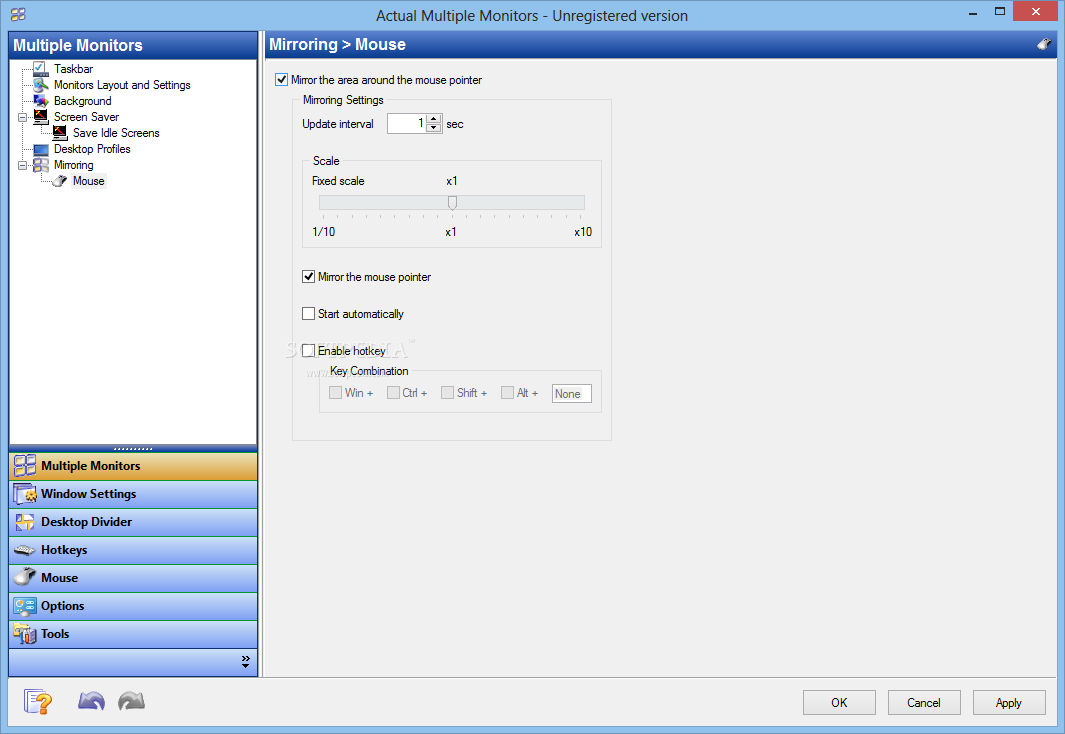Click the Cancel button

click(x=924, y=703)
